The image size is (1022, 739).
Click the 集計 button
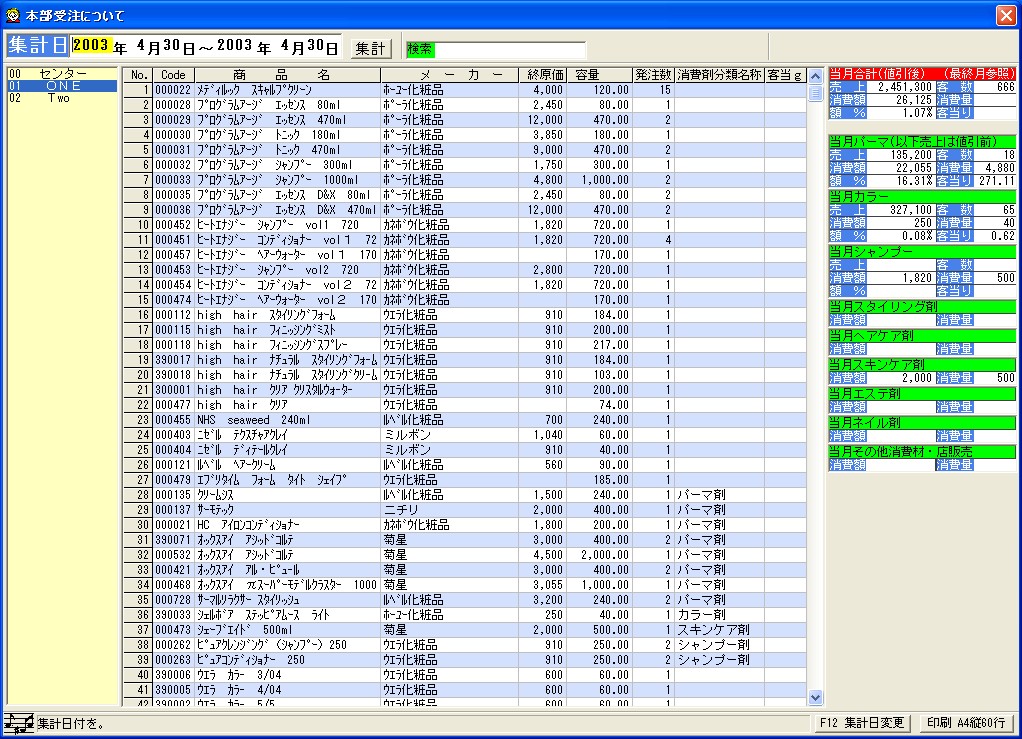tap(370, 48)
